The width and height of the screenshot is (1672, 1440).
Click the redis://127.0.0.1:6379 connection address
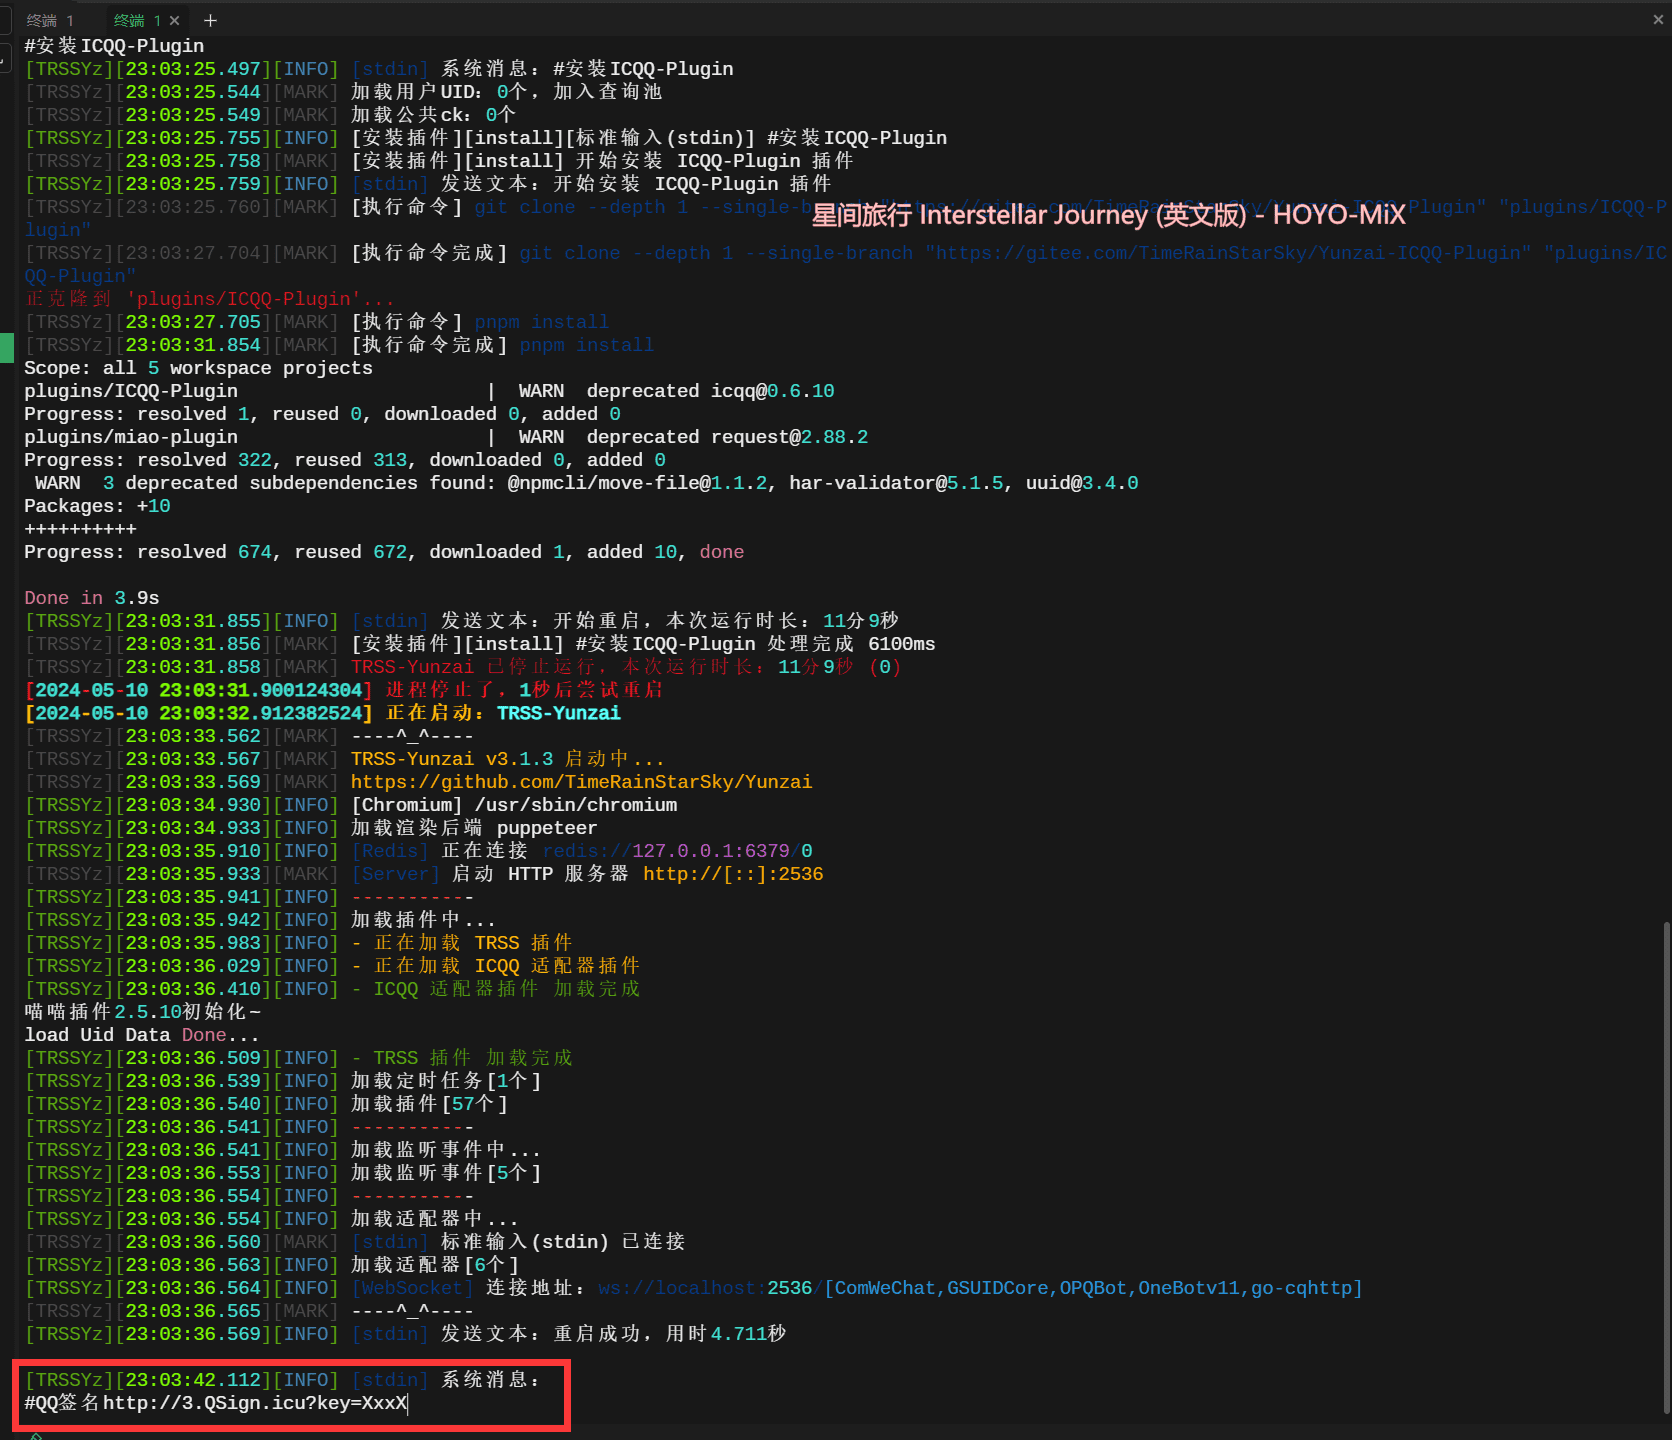click(x=677, y=851)
